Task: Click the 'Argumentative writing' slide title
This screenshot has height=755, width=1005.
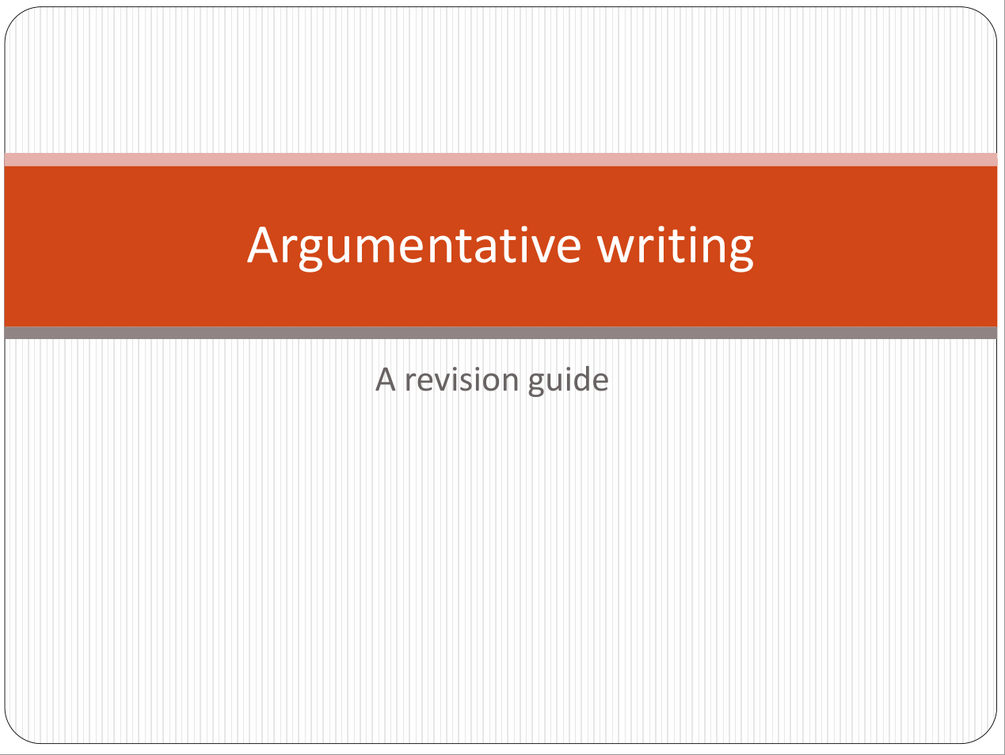Action: click(x=500, y=246)
